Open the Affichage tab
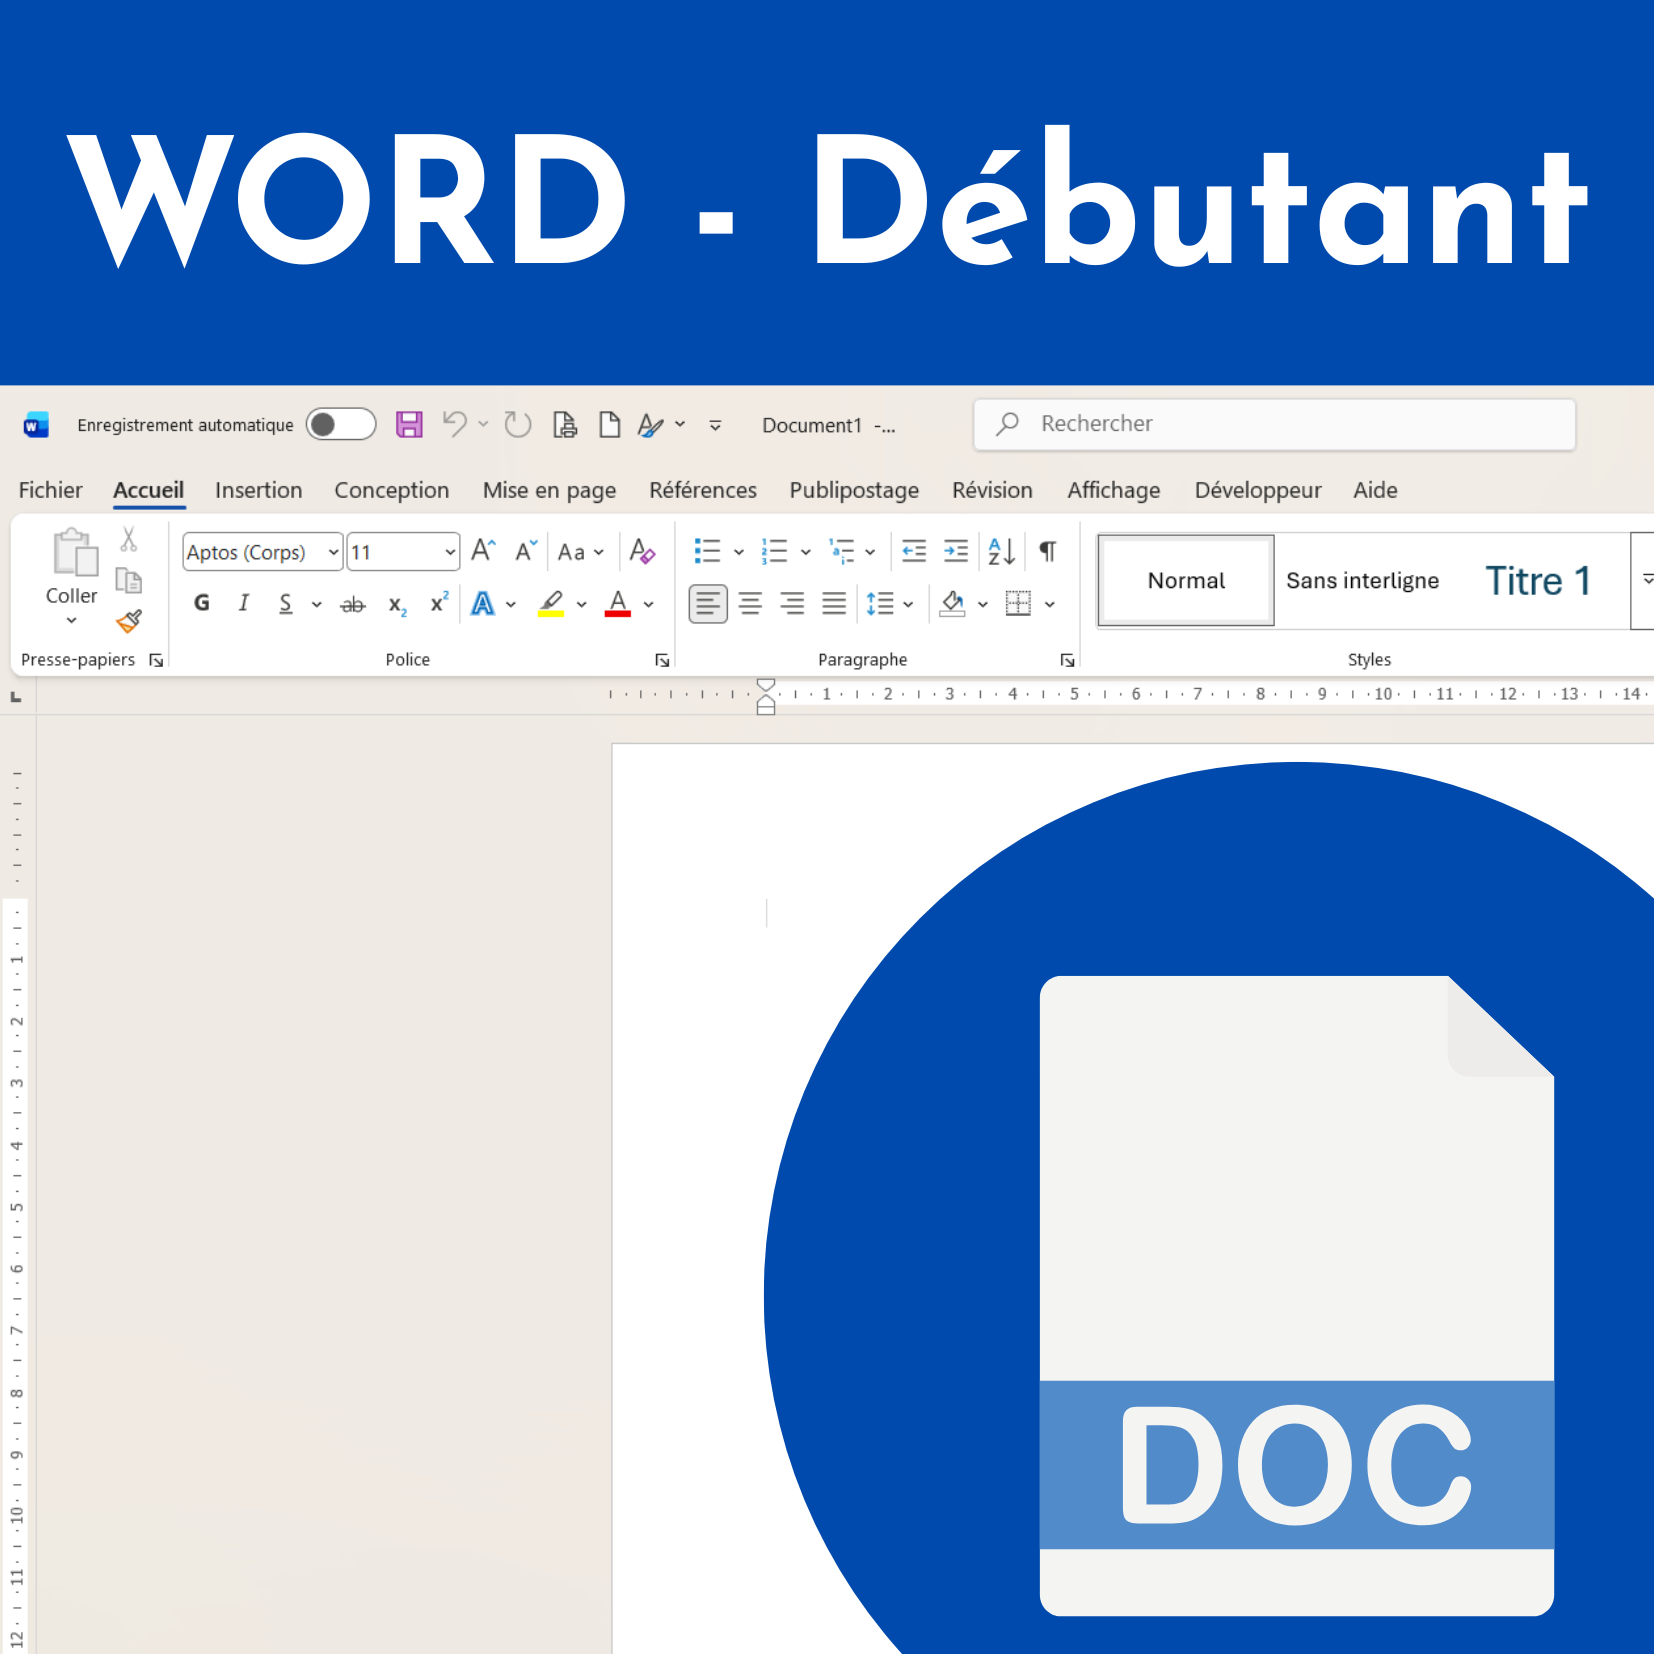This screenshot has height=1654, width=1654. tap(1113, 490)
